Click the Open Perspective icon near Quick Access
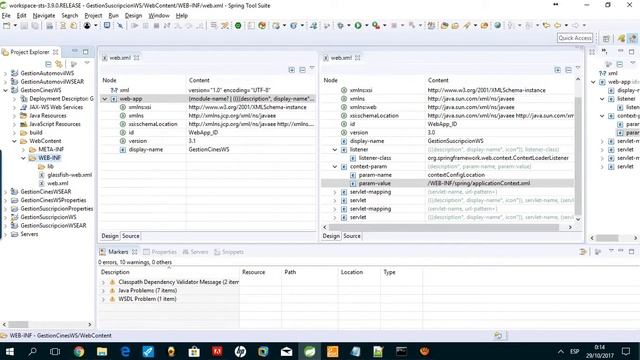The height and width of the screenshot is (360, 640). [x=607, y=38]
